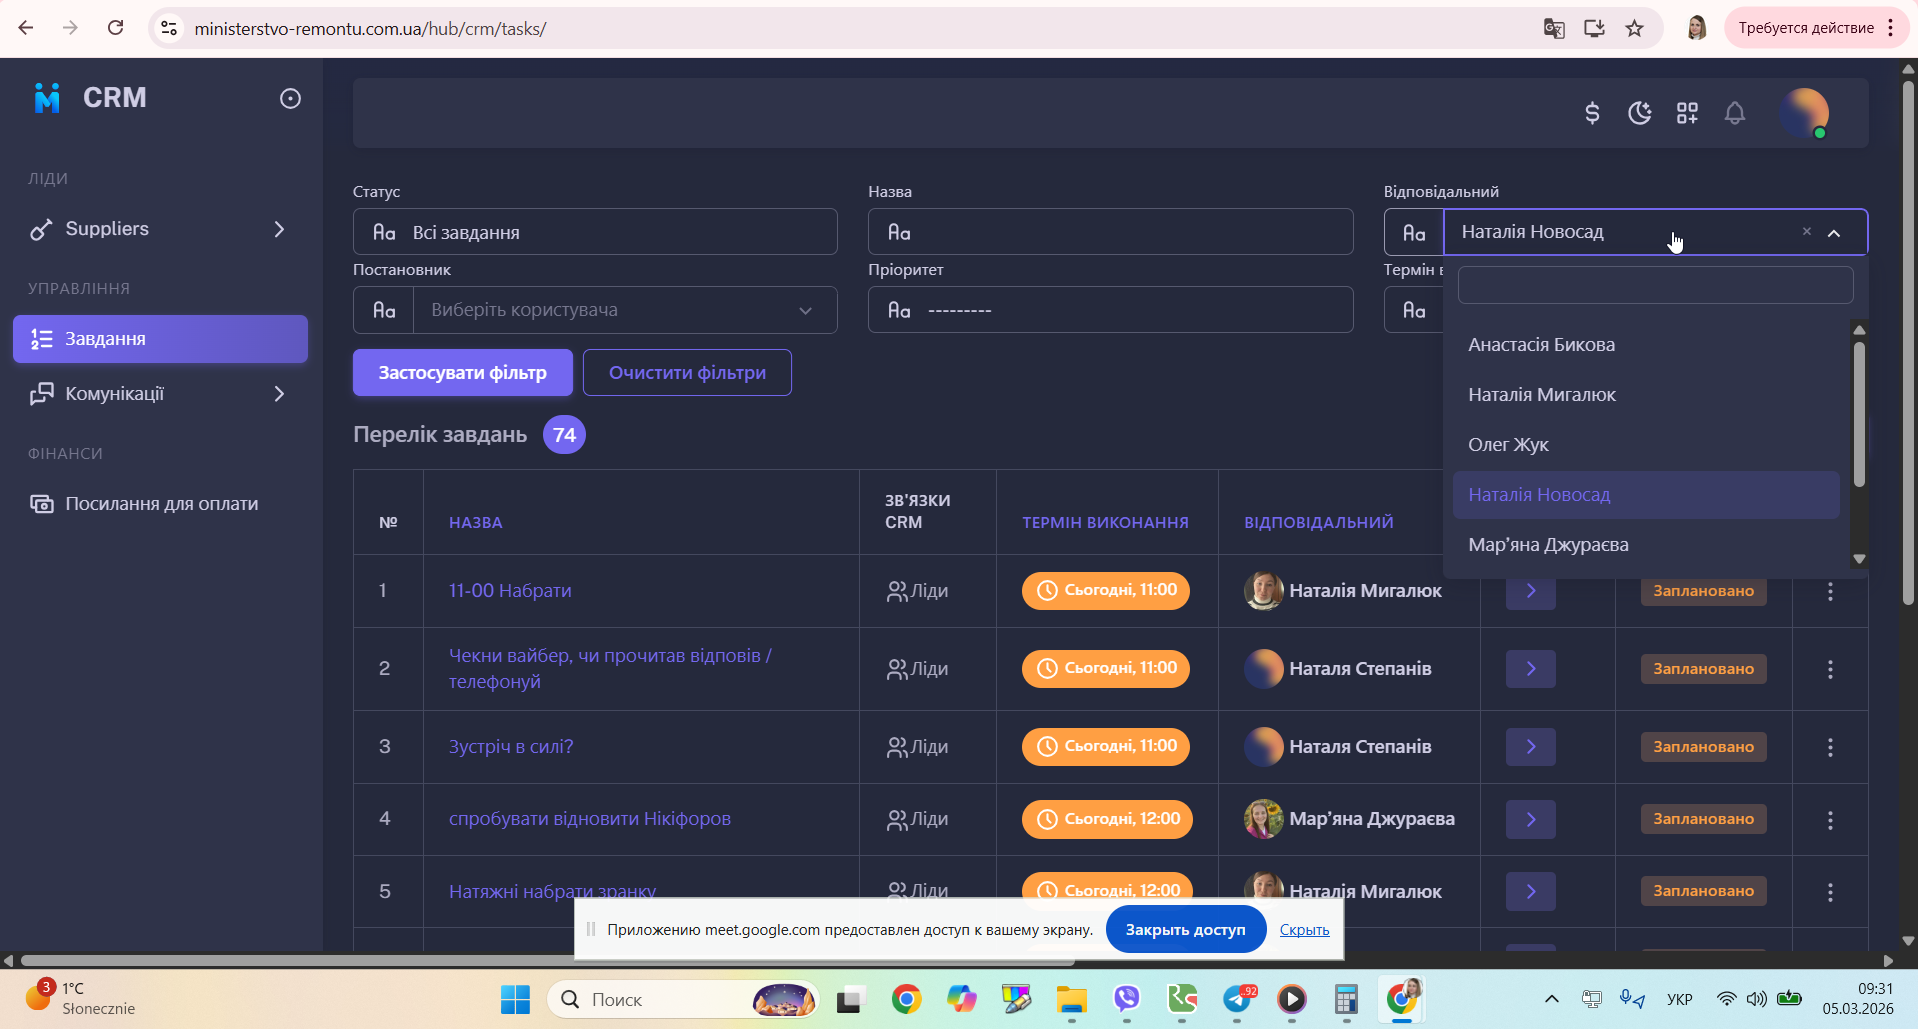This screenshot has height=1029, width=1918.
Task: Focus the Назва input field
Action: tap(1110, 232)
